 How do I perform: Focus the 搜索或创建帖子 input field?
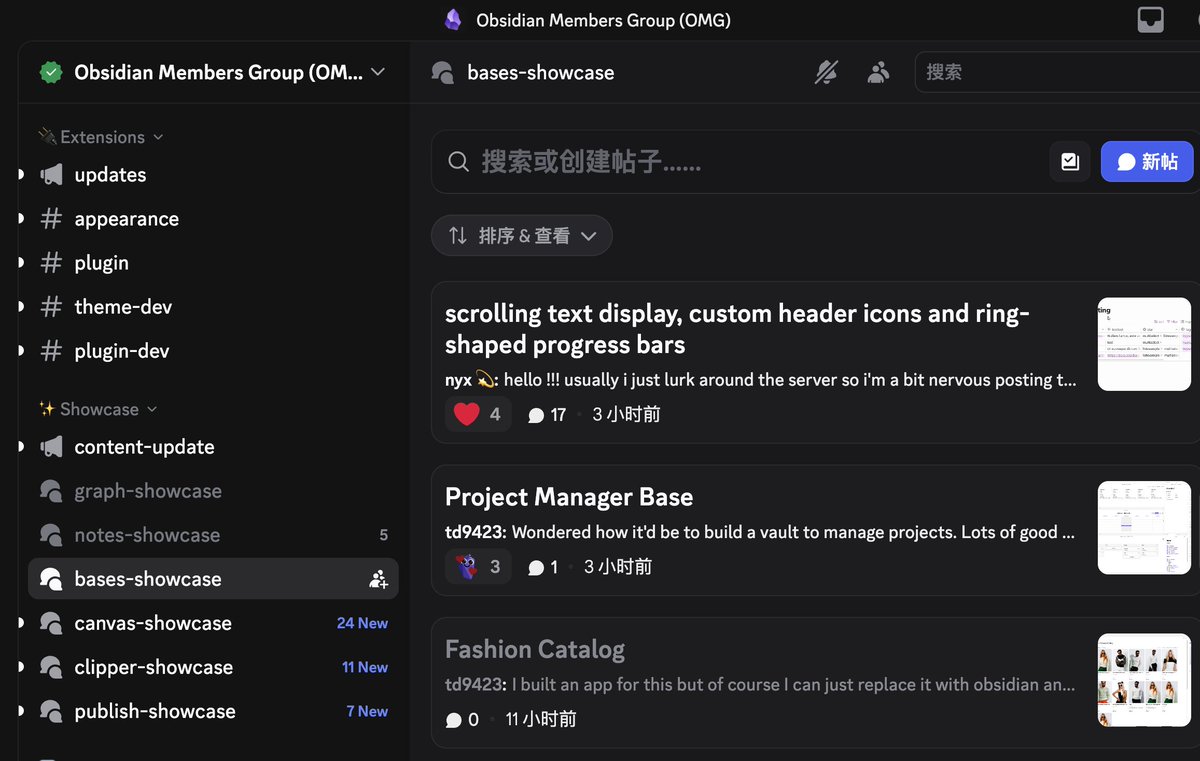pos(740,162)
